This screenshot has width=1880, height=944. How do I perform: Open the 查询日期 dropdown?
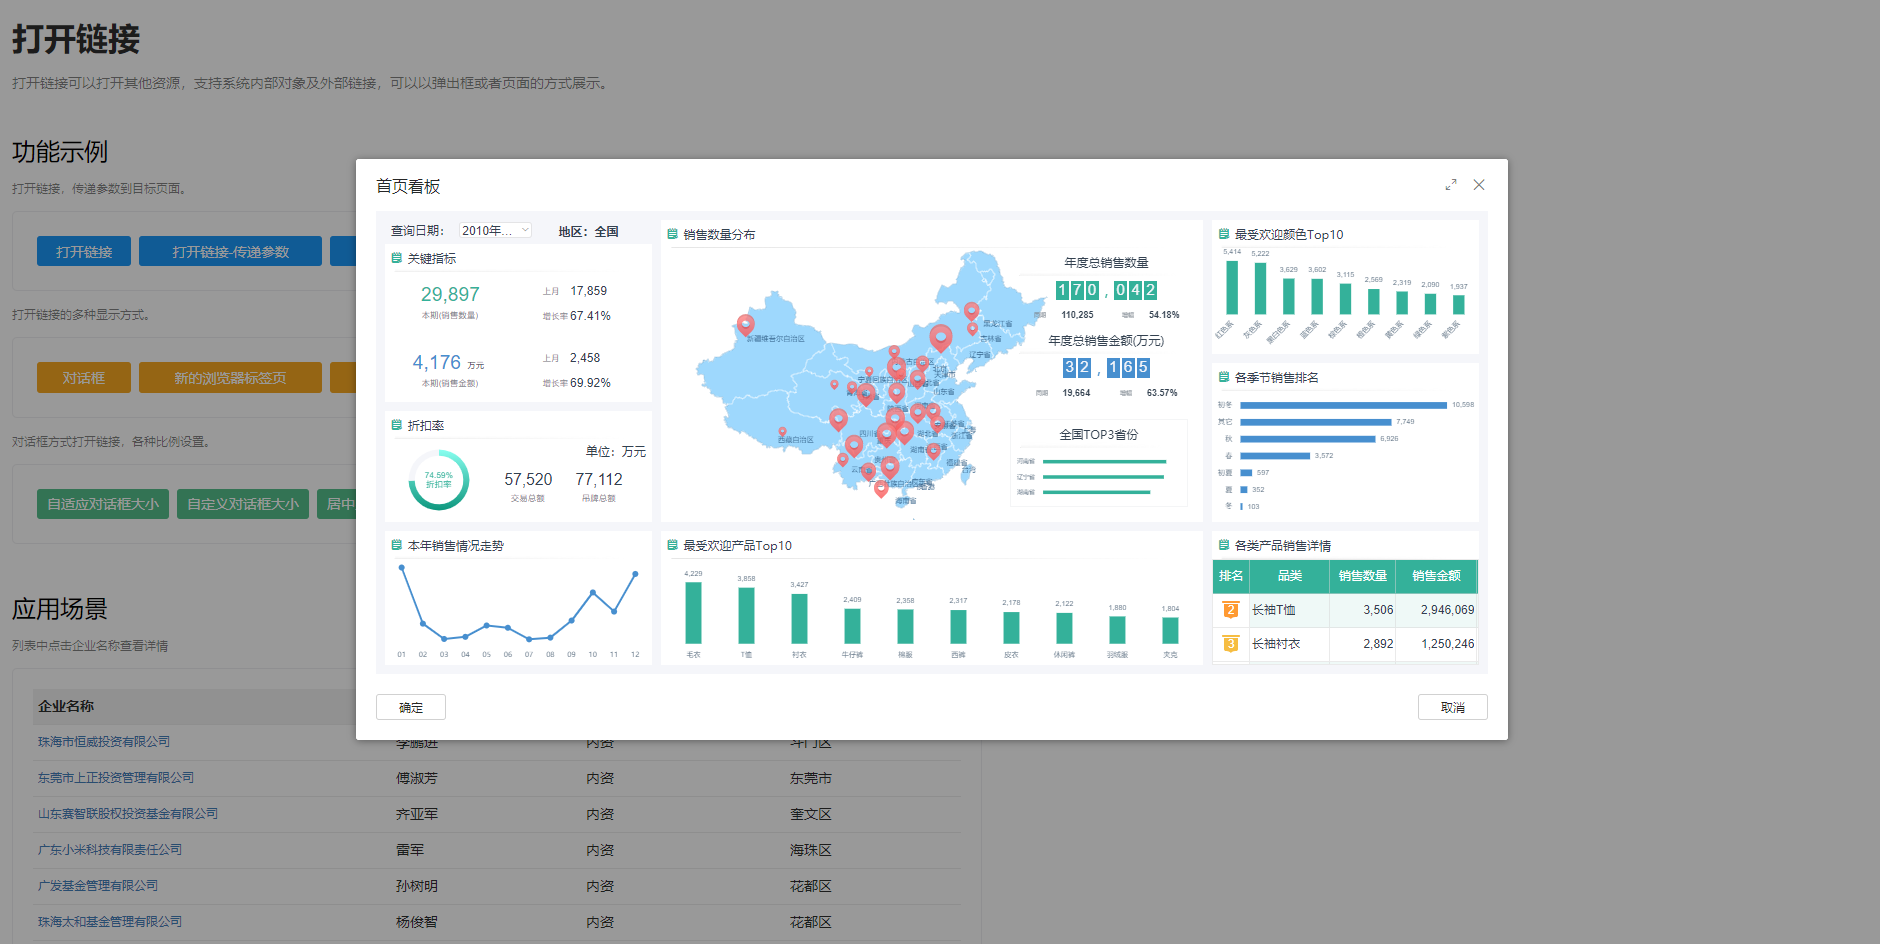(x=495, y=231)
